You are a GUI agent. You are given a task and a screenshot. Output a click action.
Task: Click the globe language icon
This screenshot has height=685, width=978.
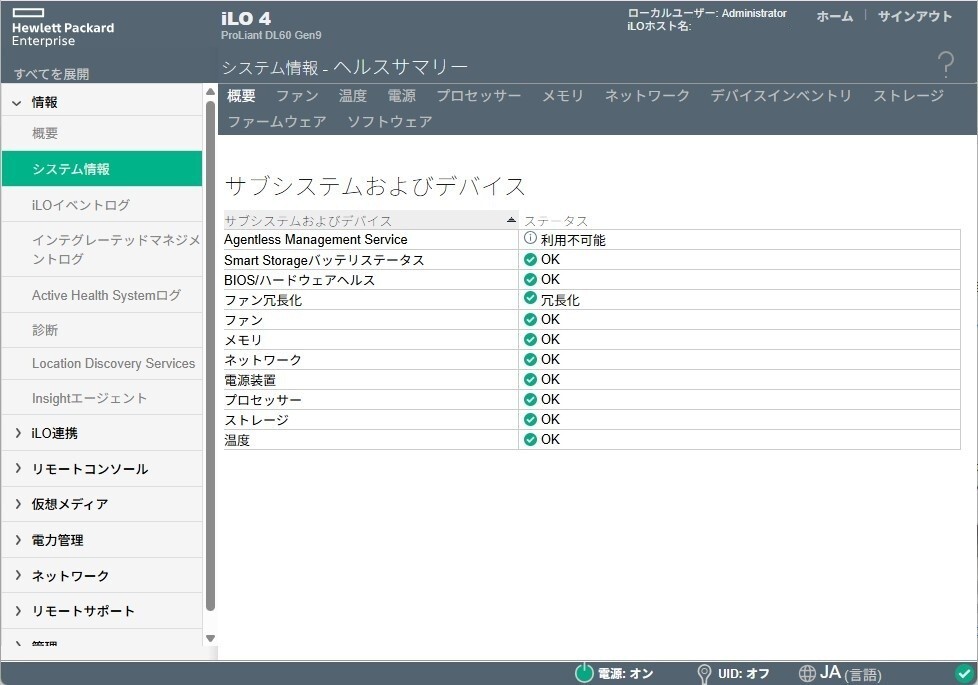point(808,673)
